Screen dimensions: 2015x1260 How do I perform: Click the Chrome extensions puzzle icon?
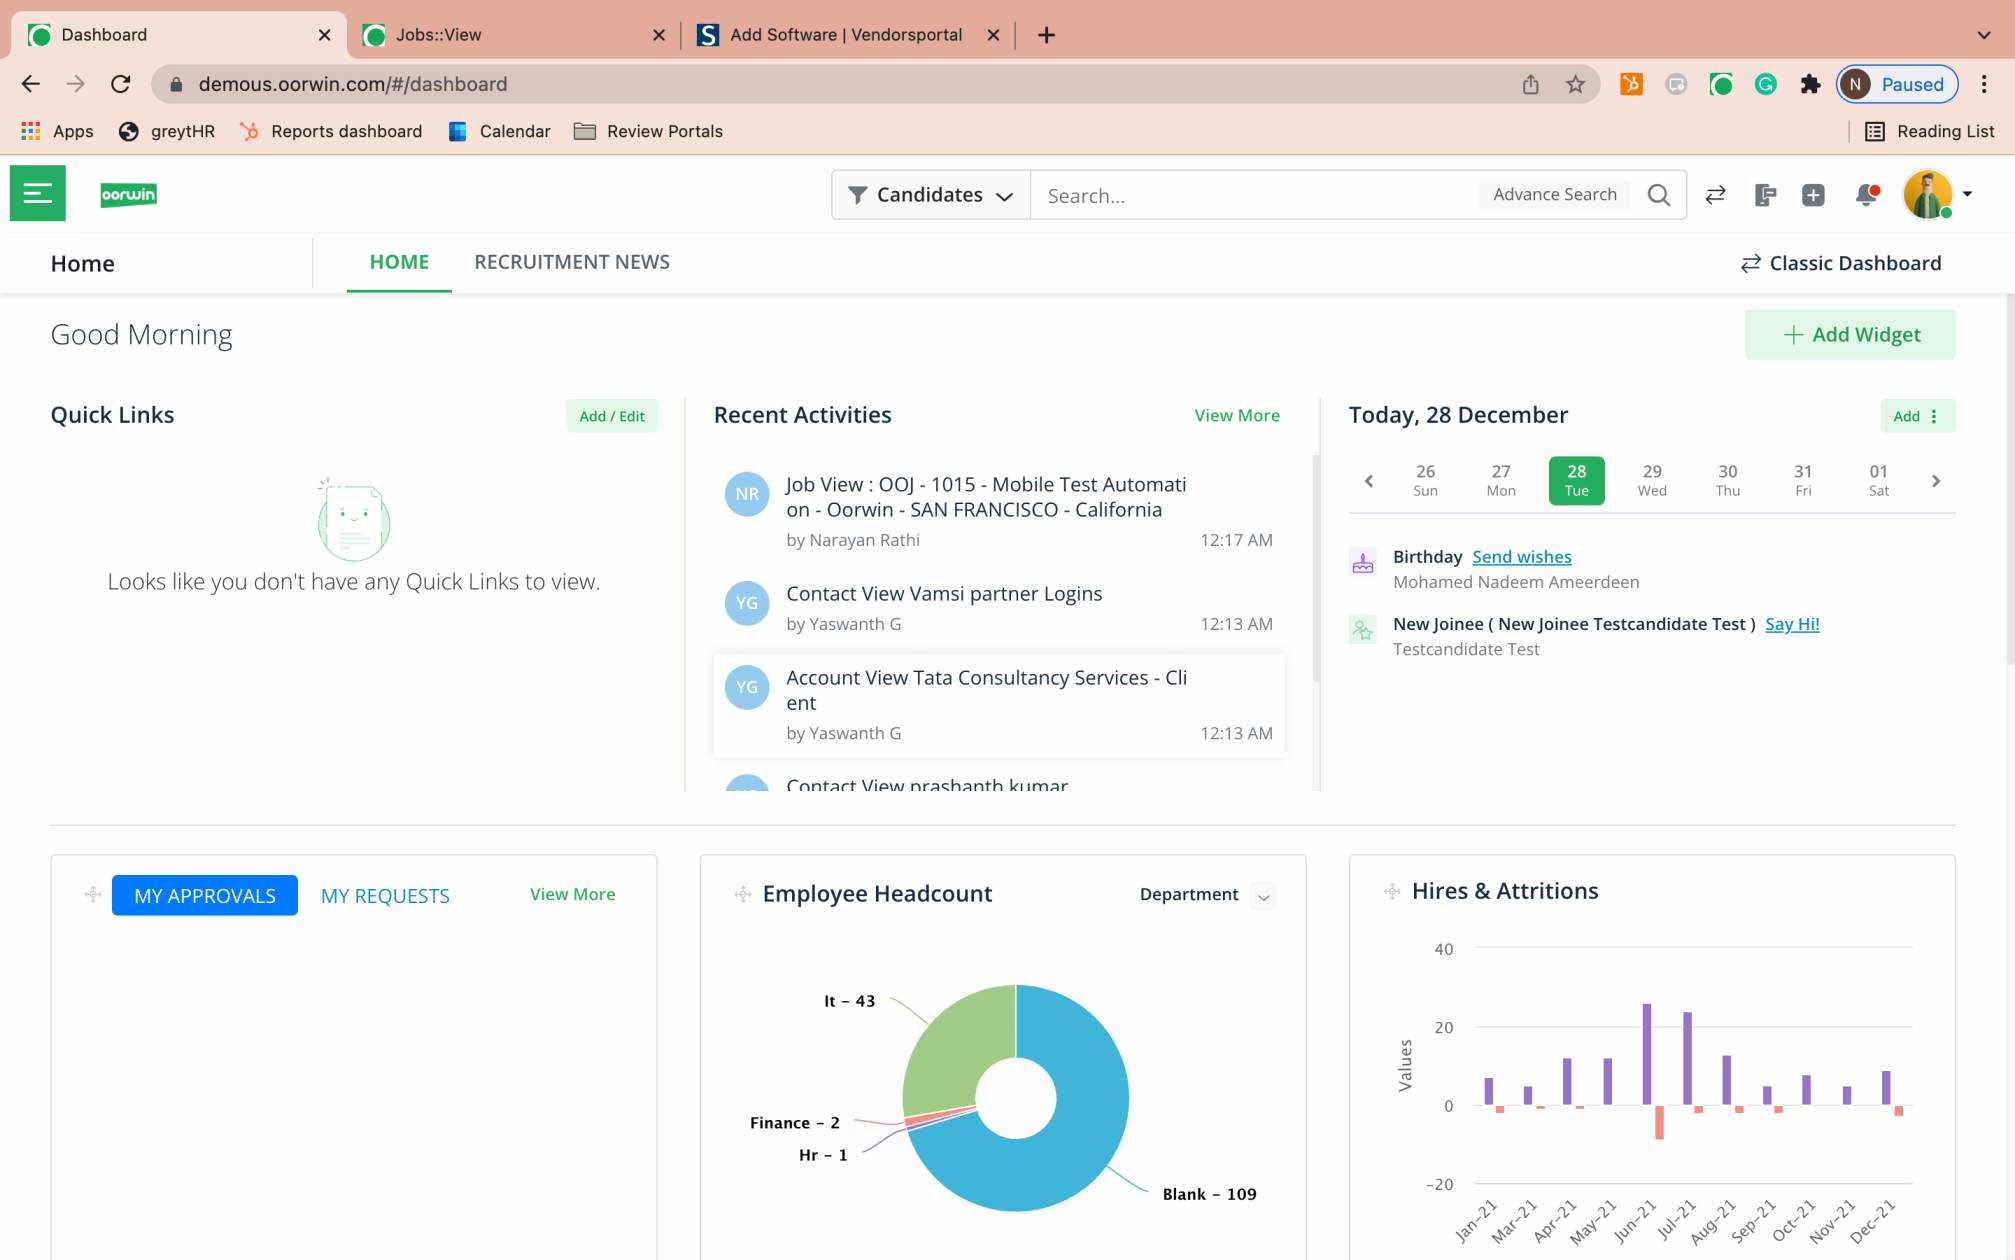point(1810,84)
